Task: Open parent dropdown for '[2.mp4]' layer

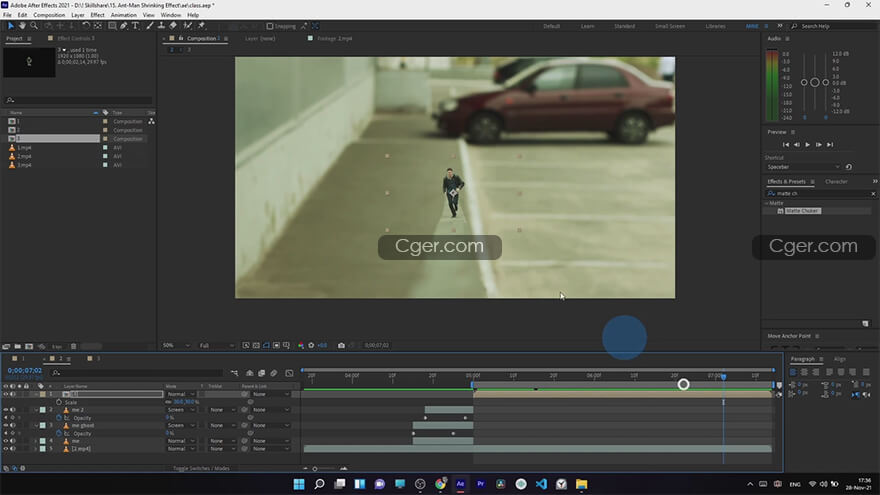Action: [x=269, y=449]
